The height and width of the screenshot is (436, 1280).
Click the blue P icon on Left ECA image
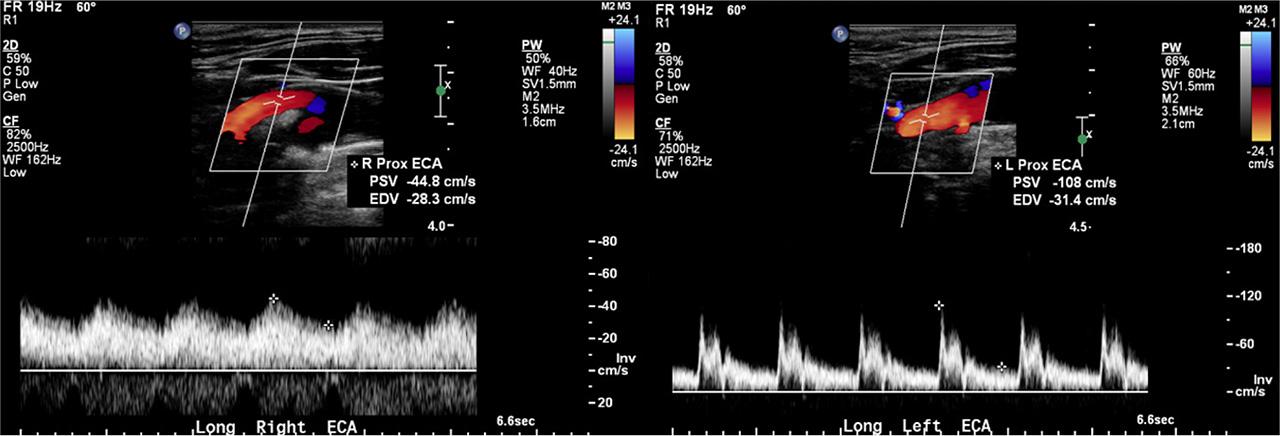(x=840, y=34)
